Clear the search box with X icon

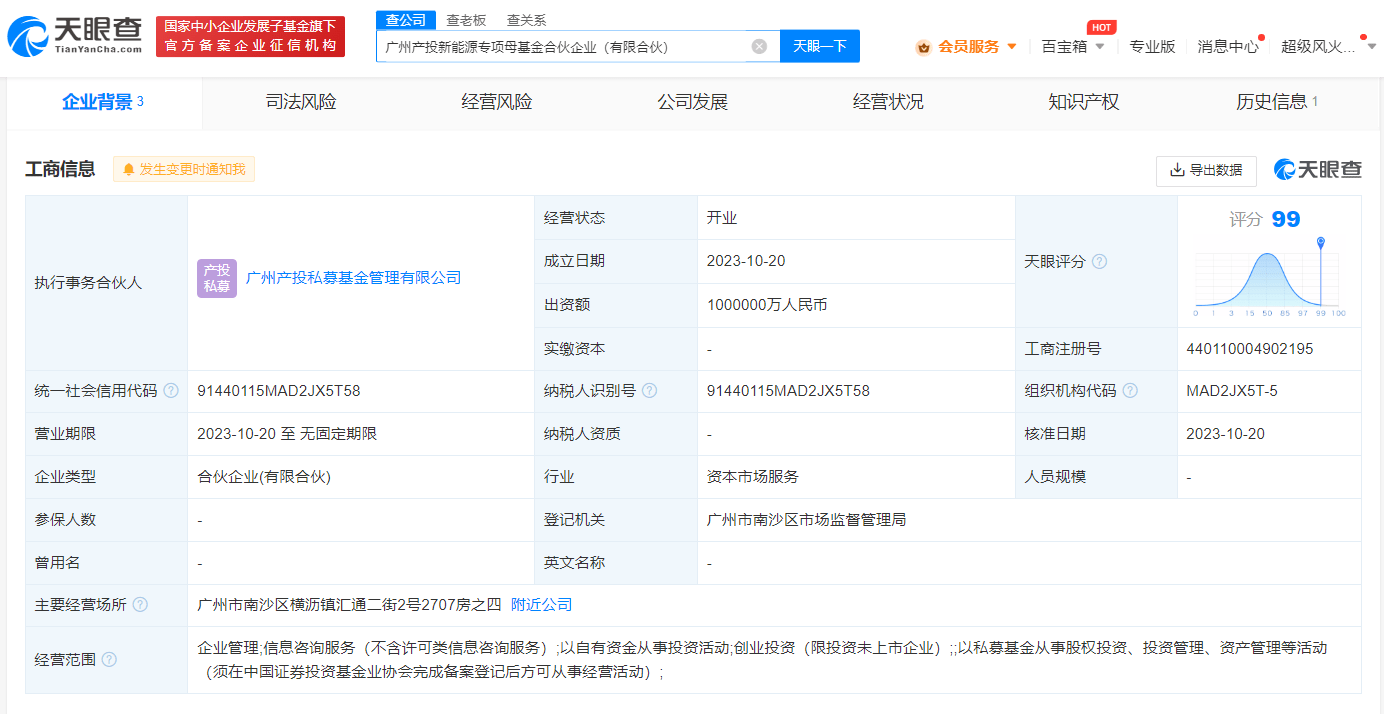pyautogui.click(x=759, y=46)
